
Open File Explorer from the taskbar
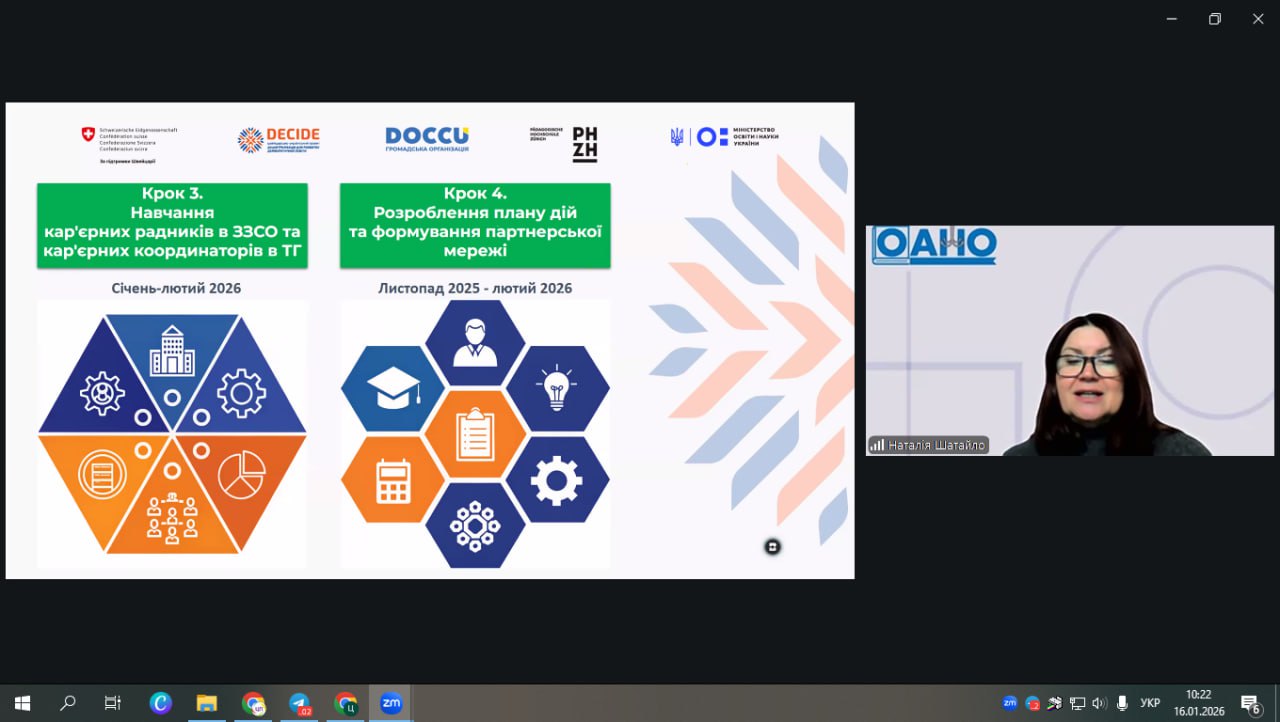(x=207, y=703)
